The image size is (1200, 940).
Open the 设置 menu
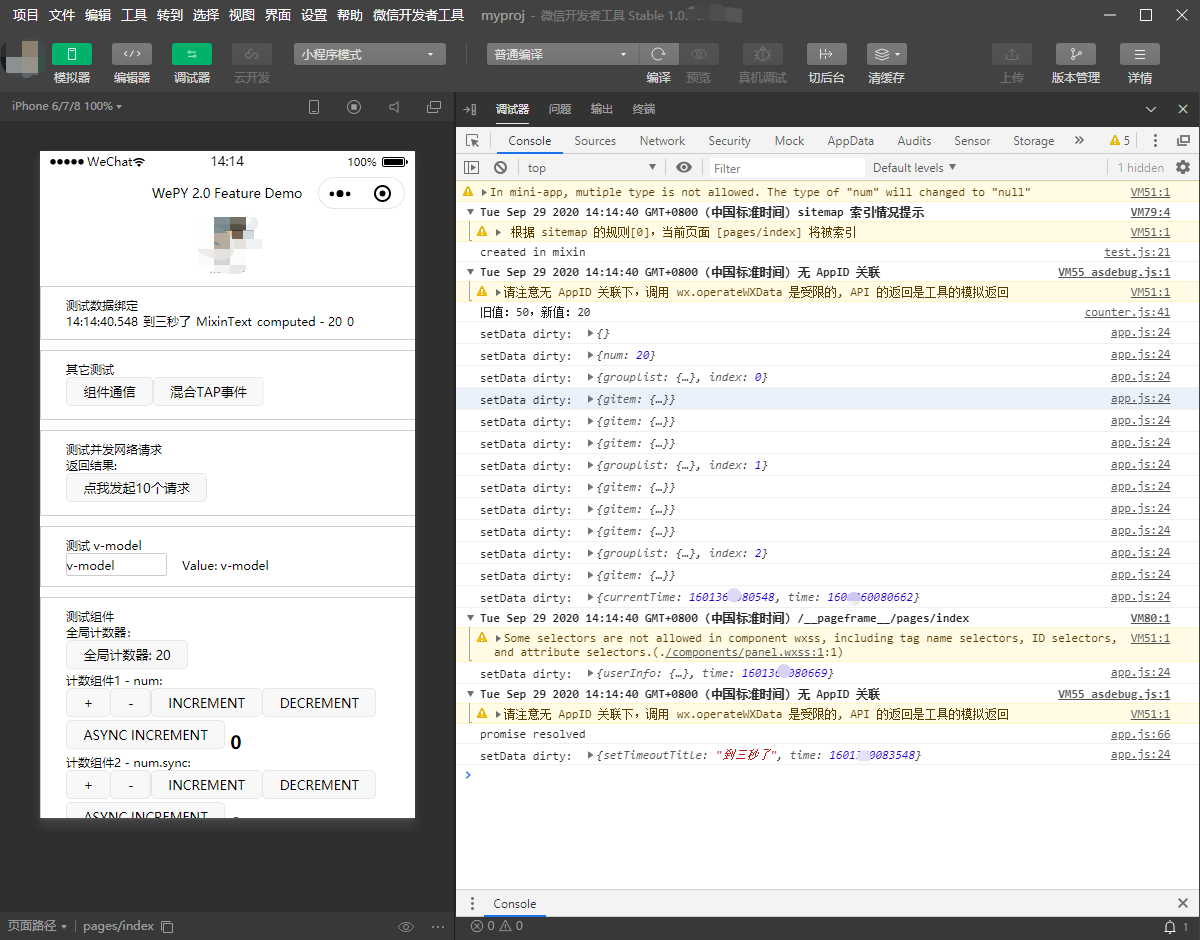pyautogui.click(x=314, y=15)
